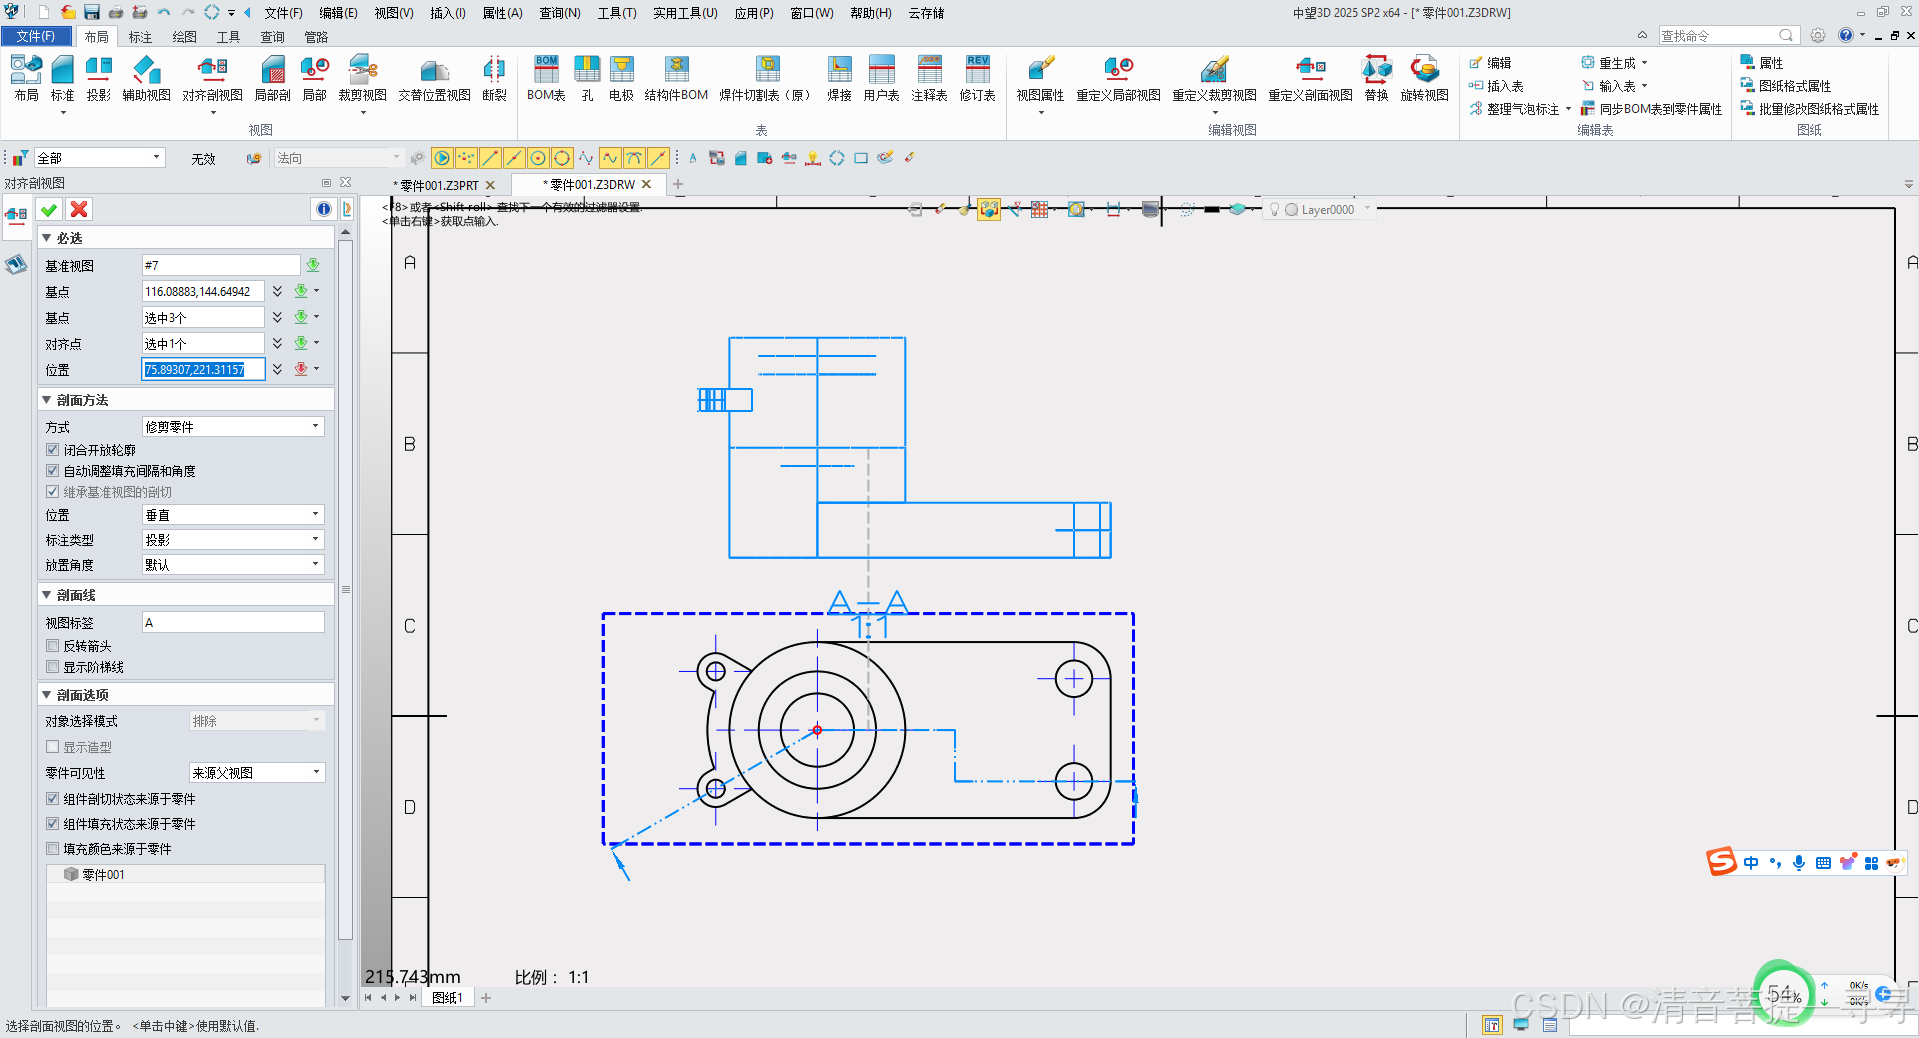Open the 修订表 revision table tool
Image resolution: width=1919 pixels, height=1038 pixels.
(977, 78)
